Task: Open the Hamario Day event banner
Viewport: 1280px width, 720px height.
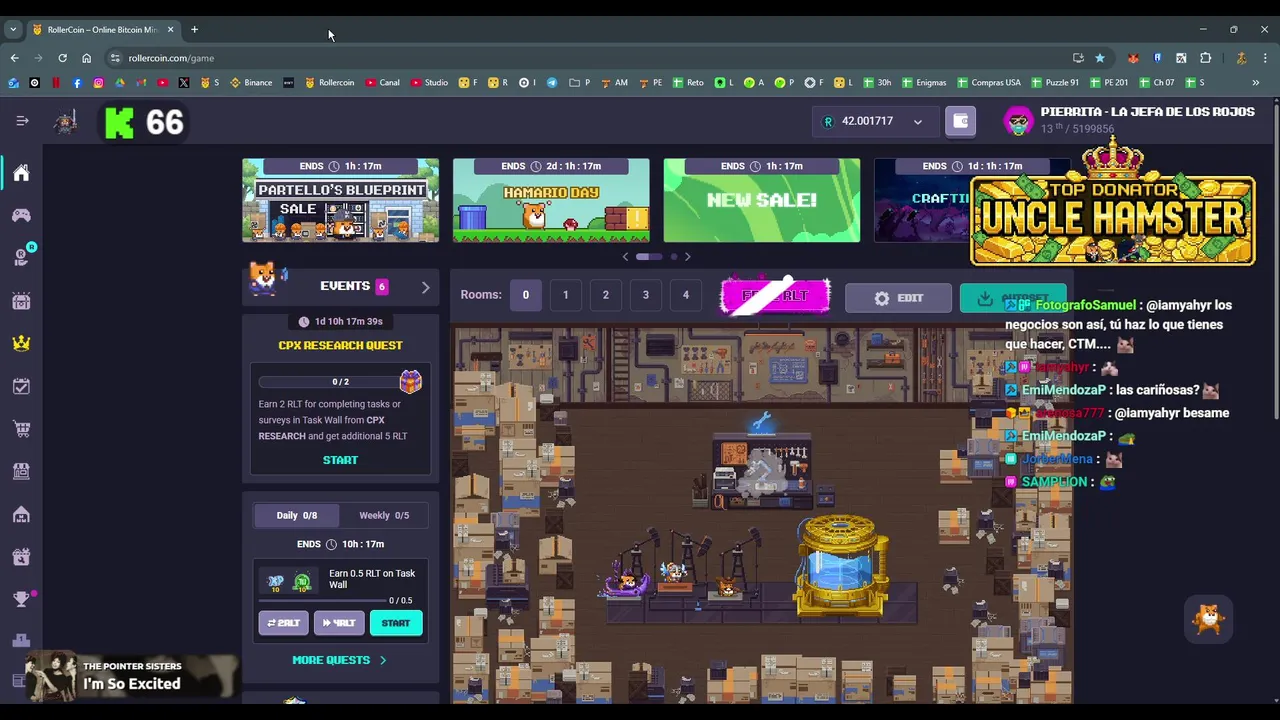Action: coord(551,200)
